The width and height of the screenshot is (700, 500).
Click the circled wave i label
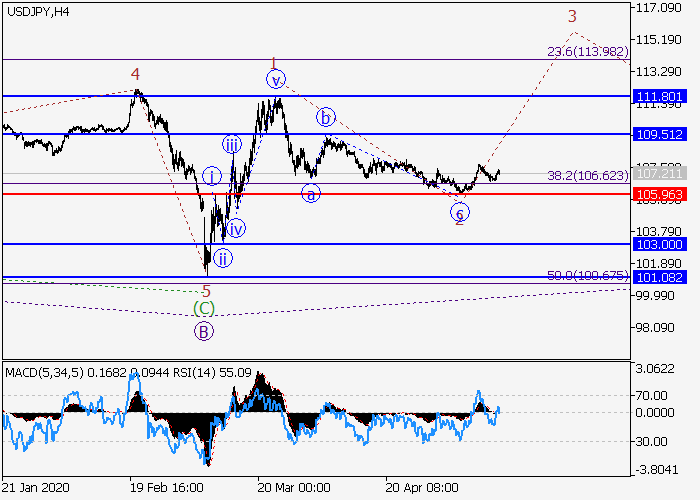pos(212,176)
